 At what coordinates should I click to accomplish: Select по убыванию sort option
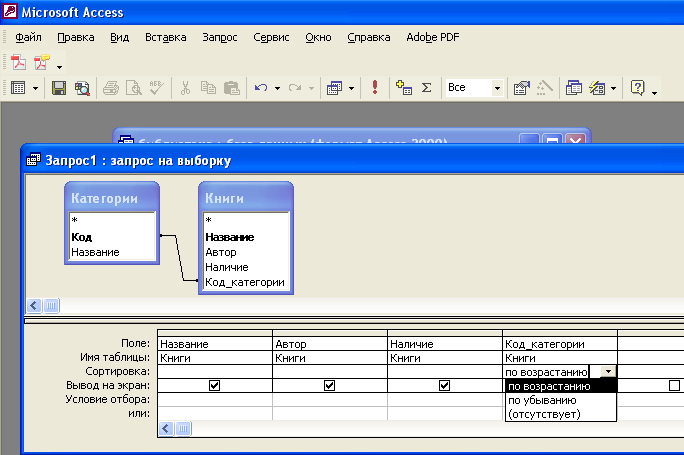(561, 400)
